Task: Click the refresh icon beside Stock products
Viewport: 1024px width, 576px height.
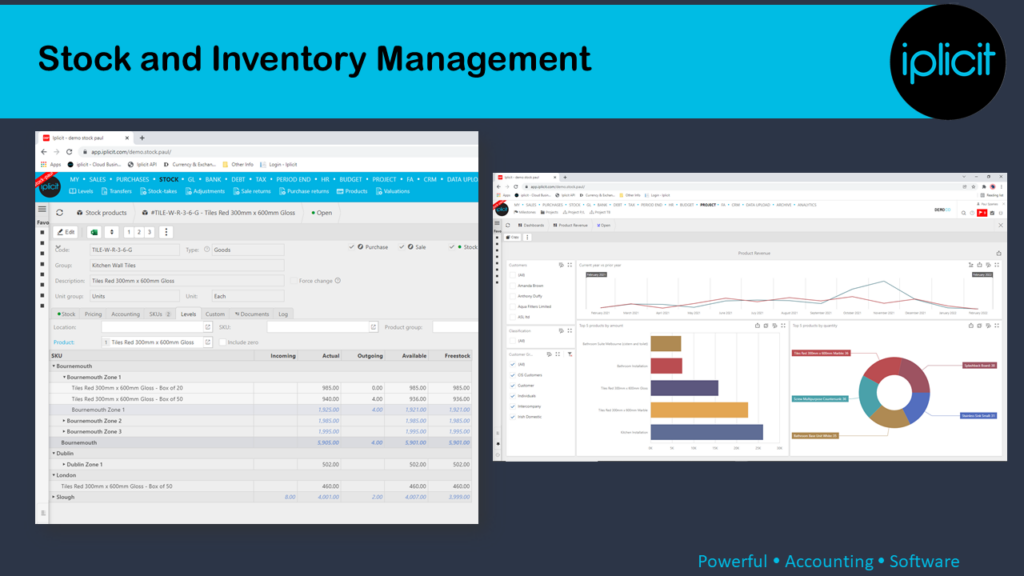Action: [59, 213]
